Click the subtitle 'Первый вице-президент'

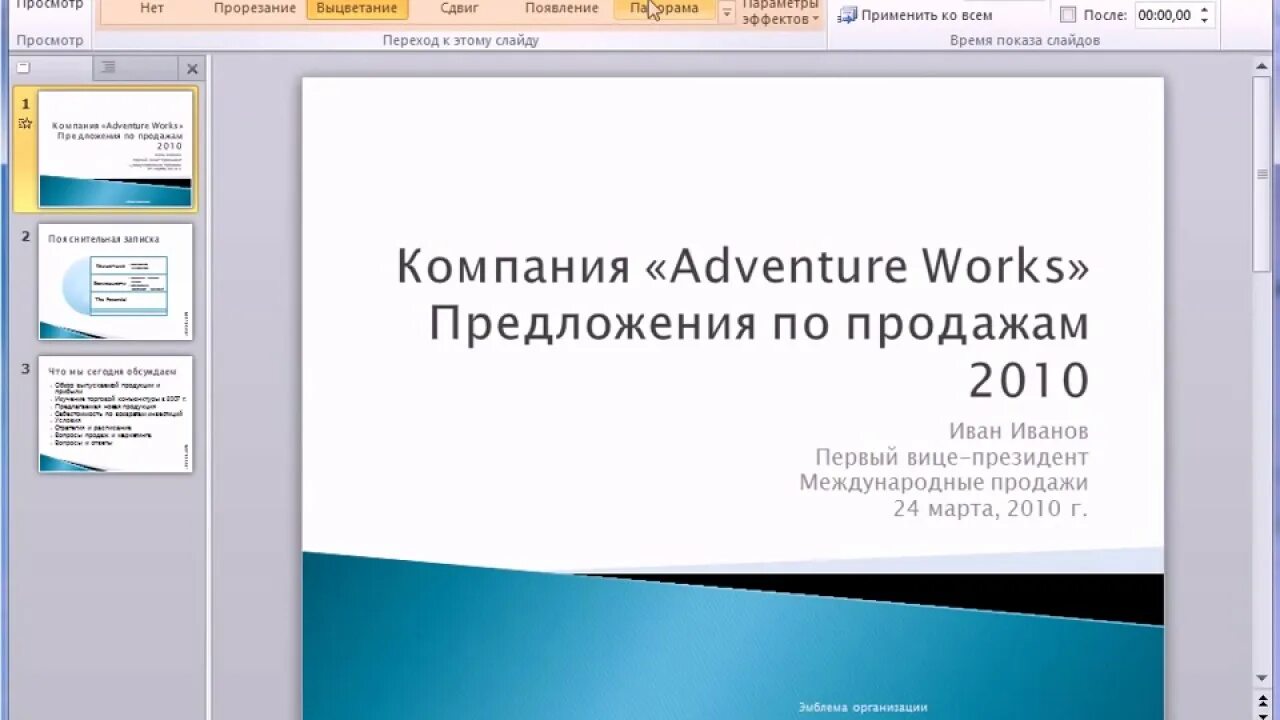[x=952, y=457]
